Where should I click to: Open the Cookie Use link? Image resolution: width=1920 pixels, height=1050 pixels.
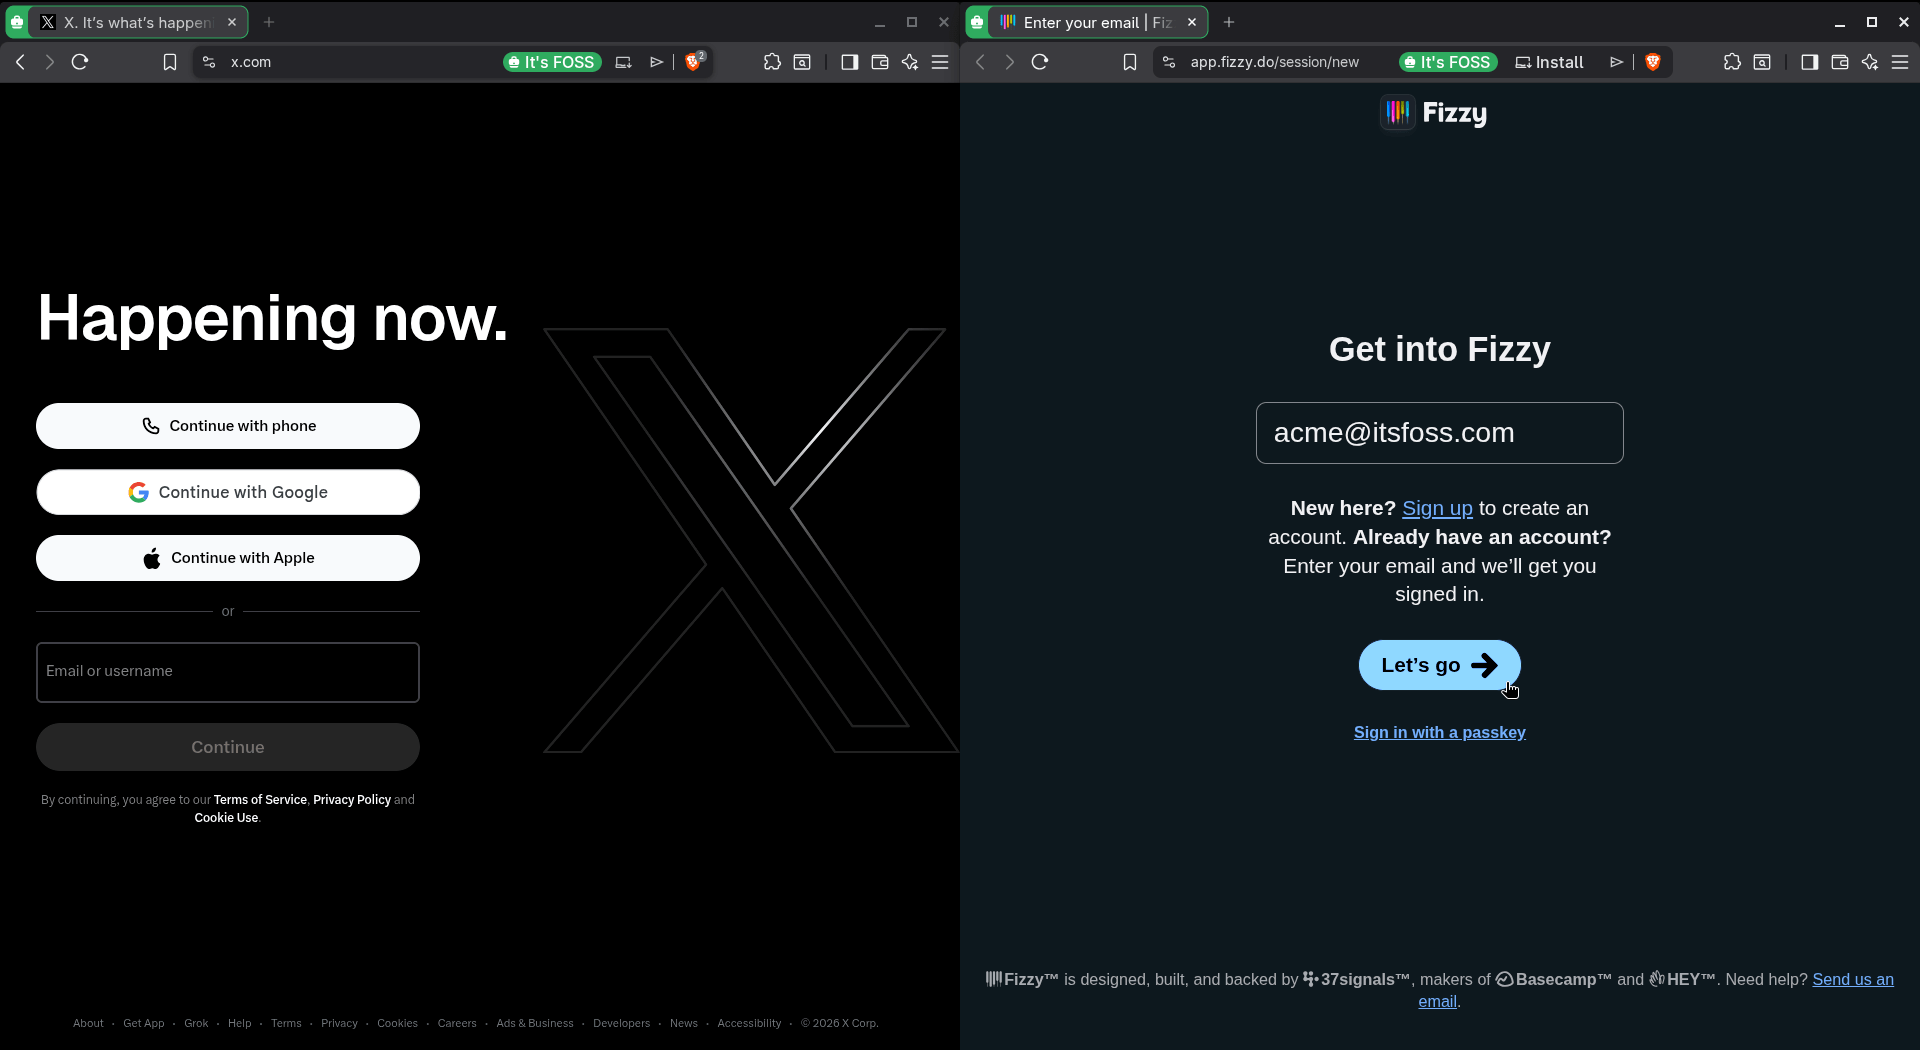click(226, 818)
